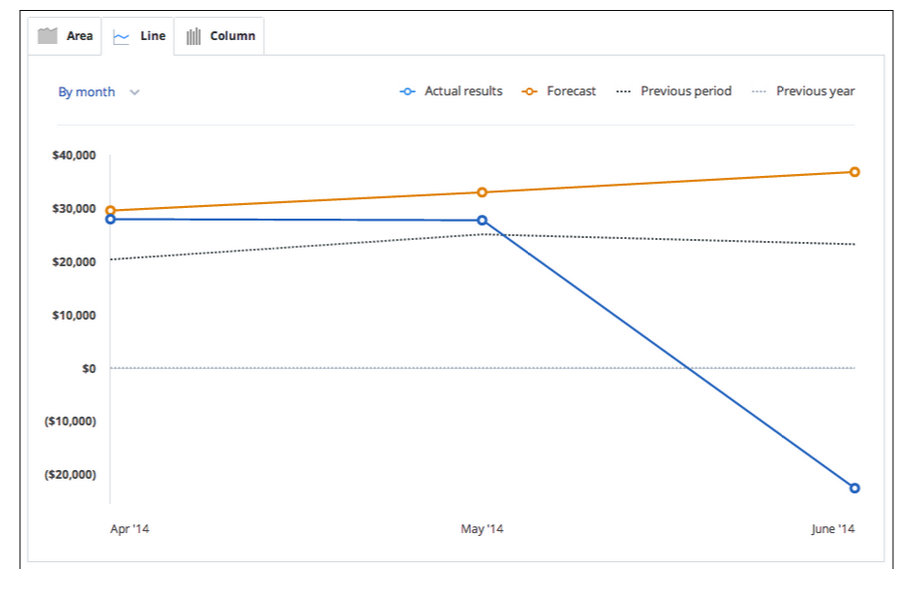Click the Forecast data point for May '14
The height and width of the screenshot is (598, 911).
(x=482, y=192)
